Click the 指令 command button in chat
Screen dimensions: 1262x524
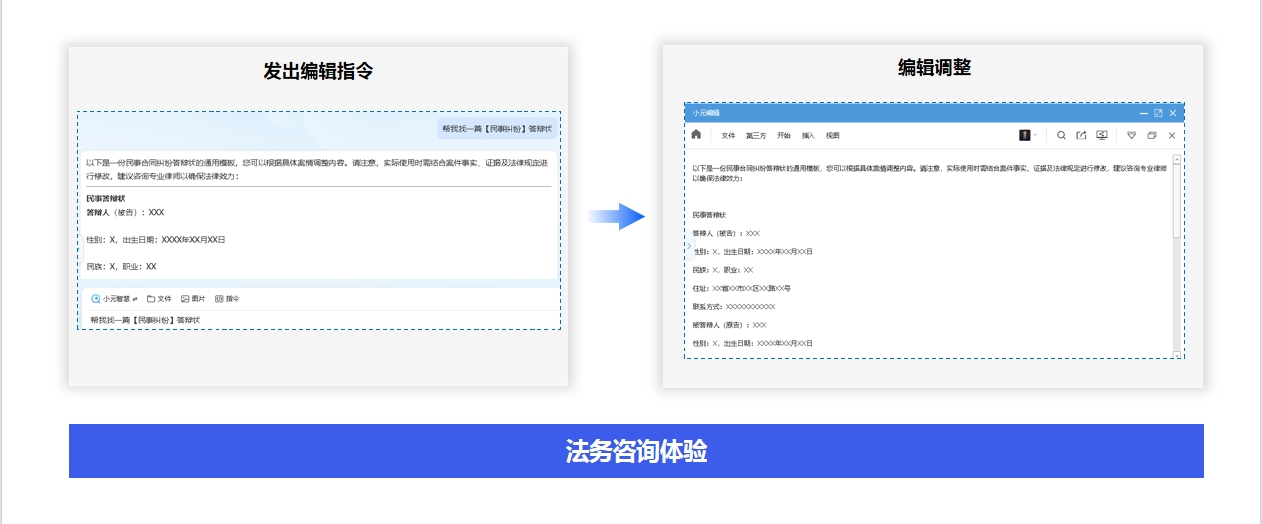228,298
